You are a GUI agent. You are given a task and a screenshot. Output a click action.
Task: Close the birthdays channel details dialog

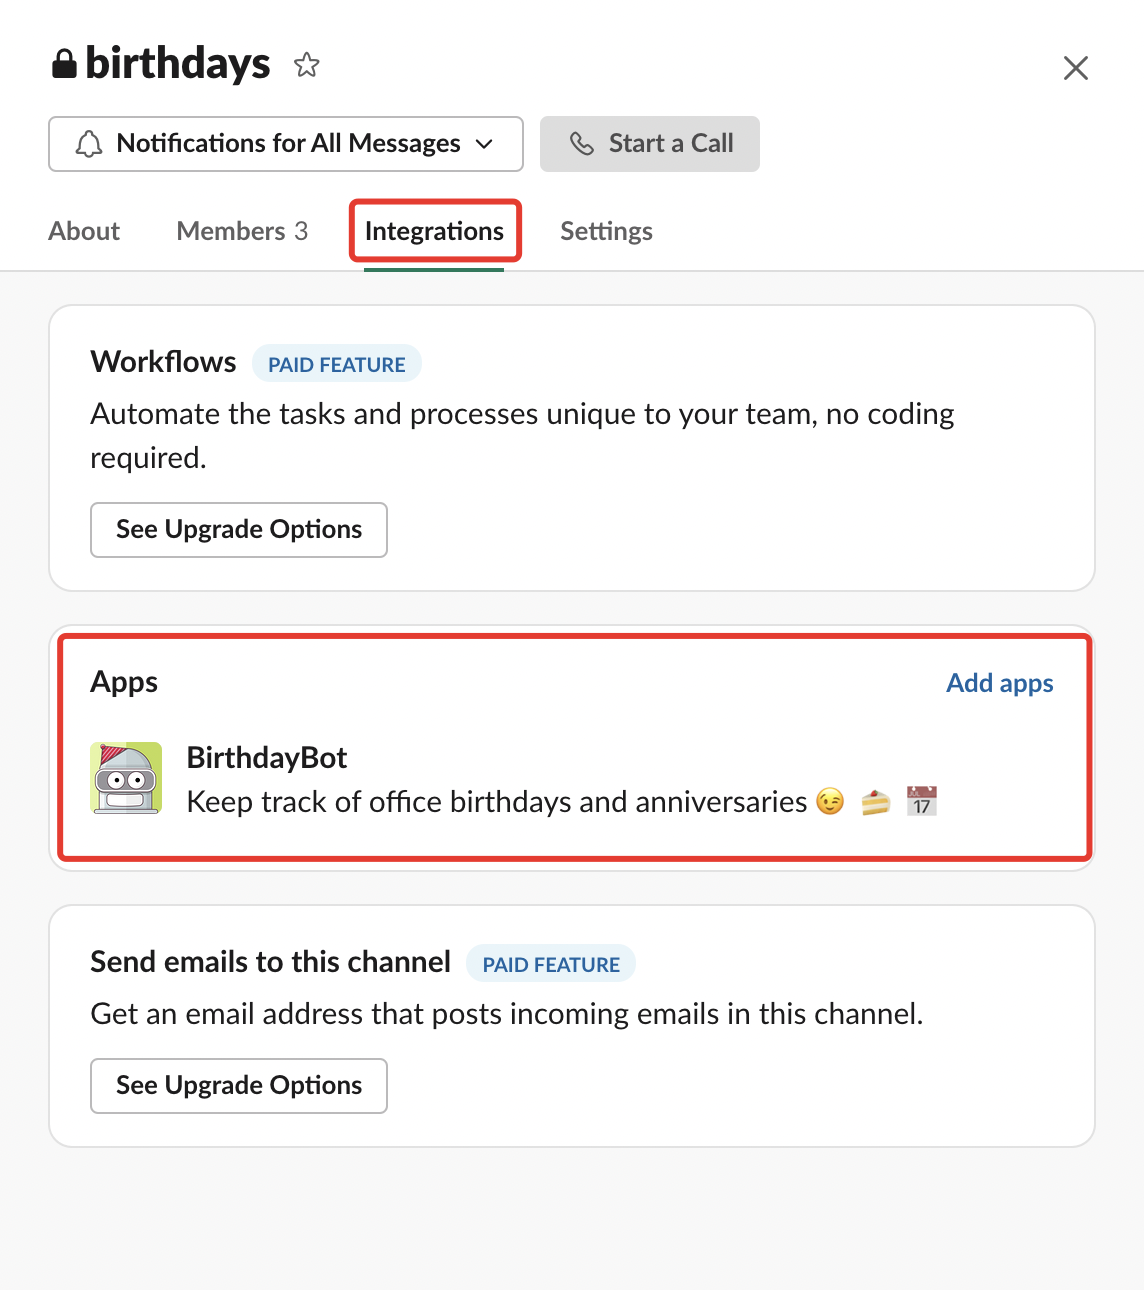point(1075,68)
